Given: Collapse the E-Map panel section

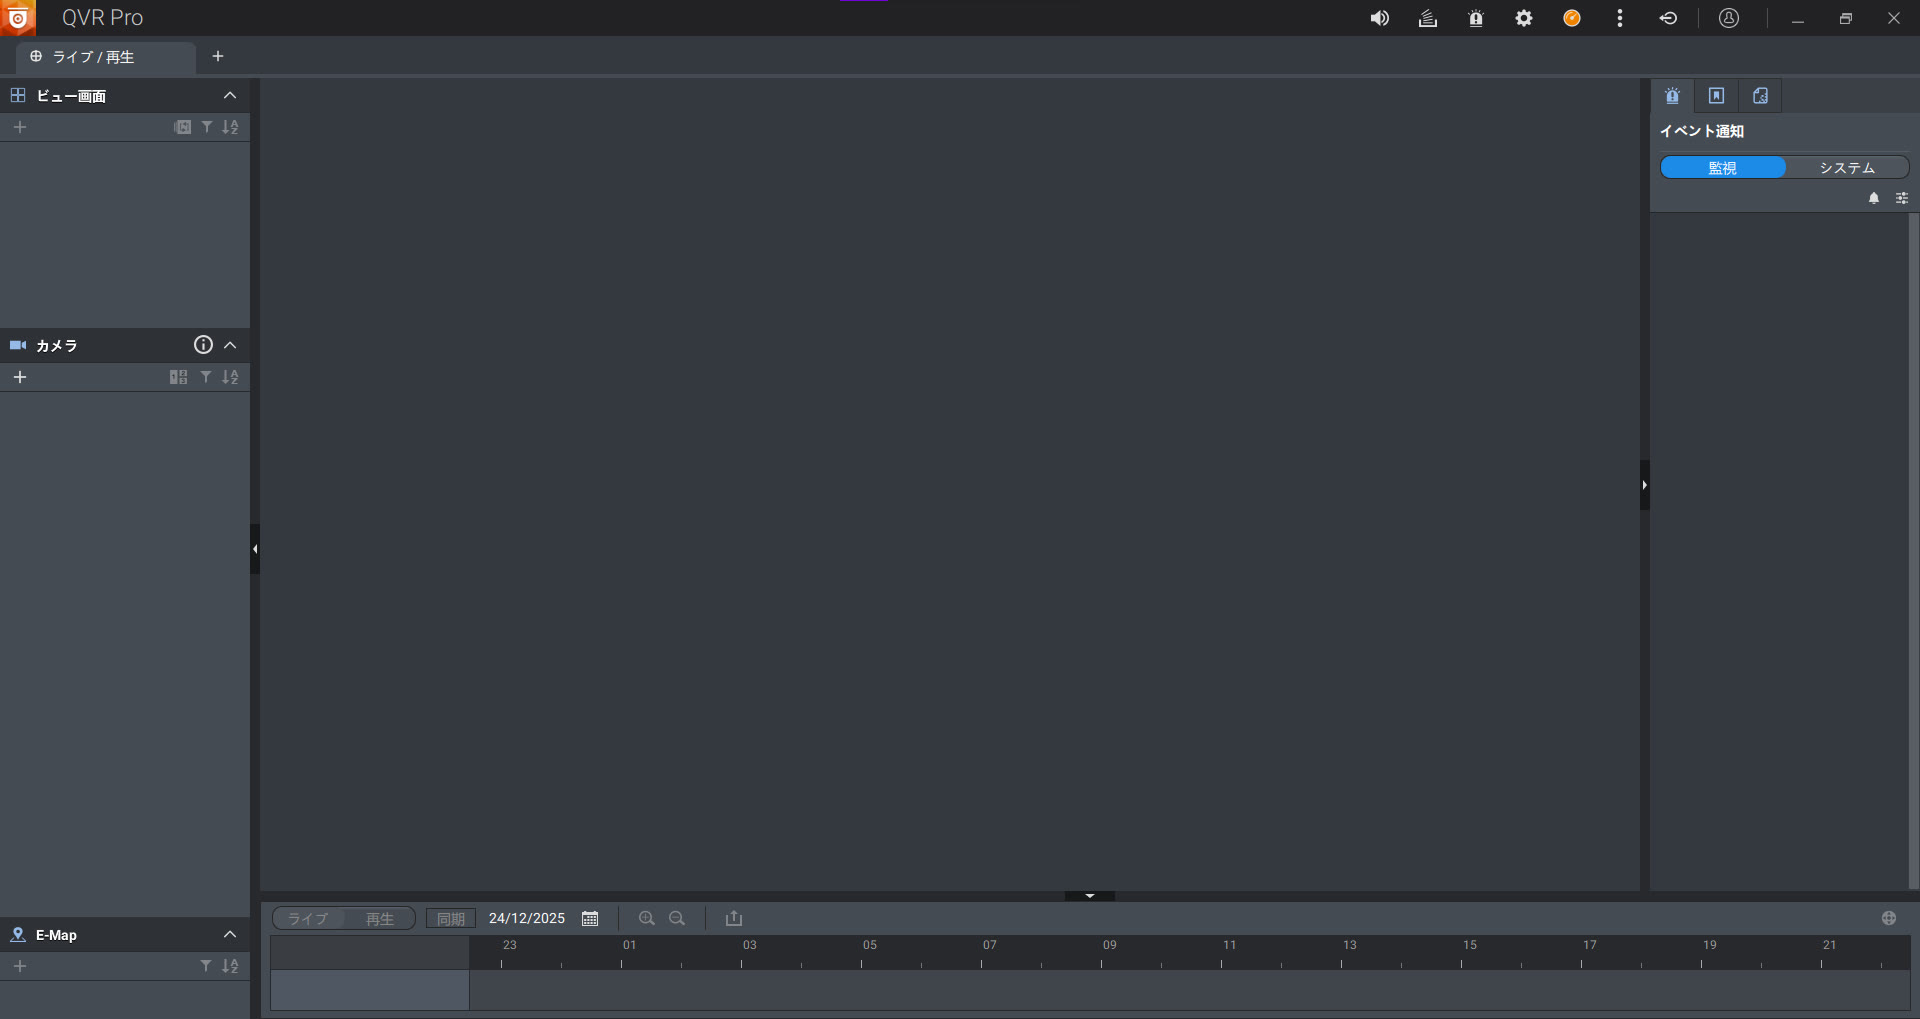Looking at the screenshot, I should click(x=230, y=934).
